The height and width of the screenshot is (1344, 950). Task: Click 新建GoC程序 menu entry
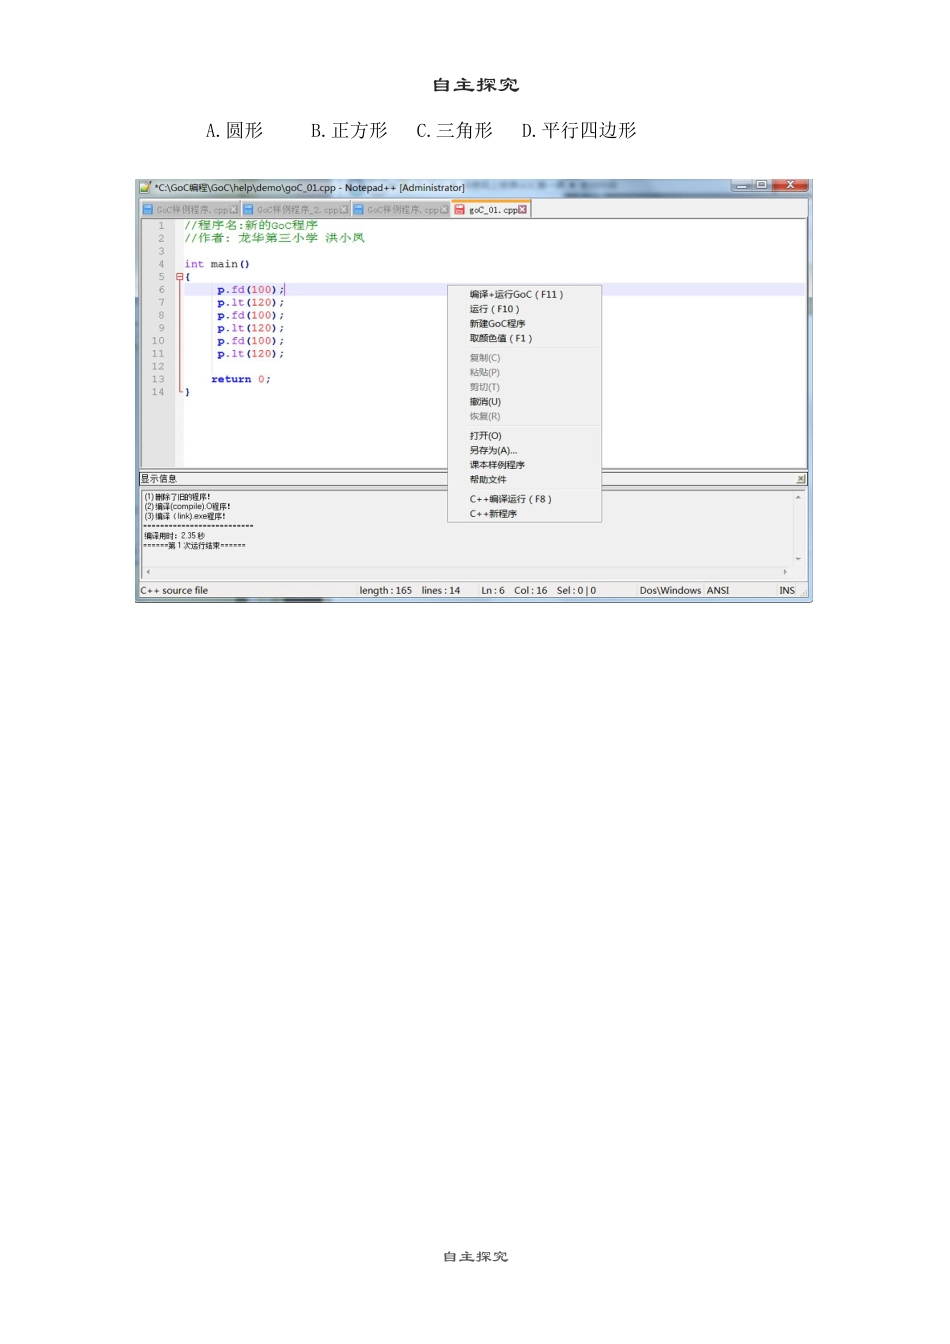497,324
